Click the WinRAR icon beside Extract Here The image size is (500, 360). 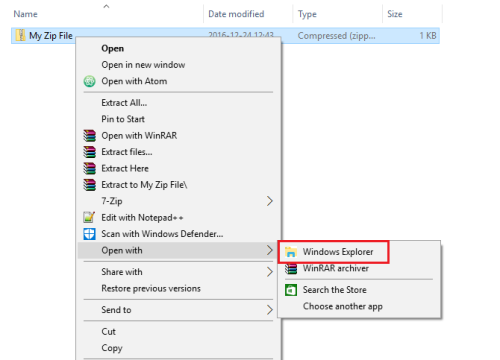[89, 168]
